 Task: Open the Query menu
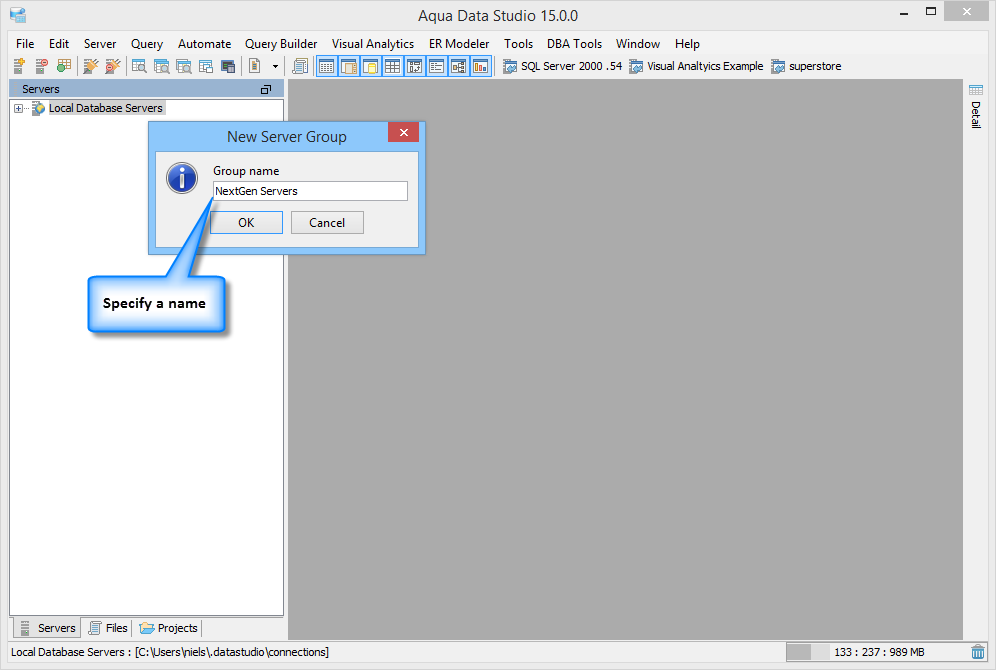tap(147, 44)
